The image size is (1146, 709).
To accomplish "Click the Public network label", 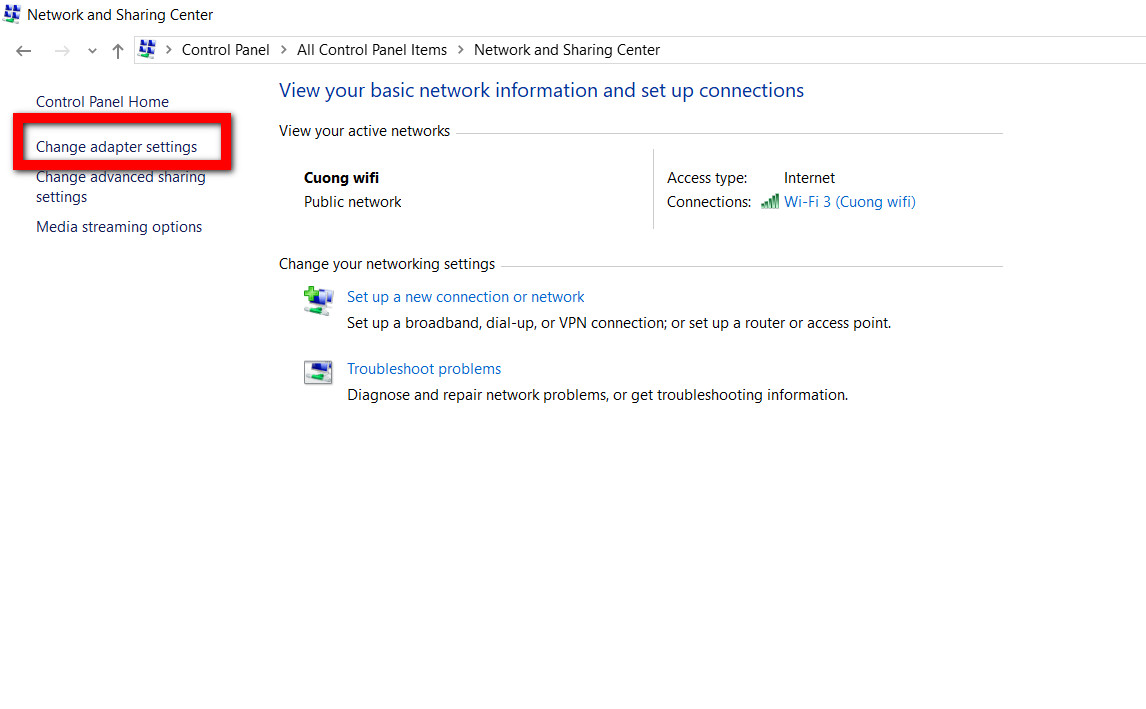I will pos(352,202).
